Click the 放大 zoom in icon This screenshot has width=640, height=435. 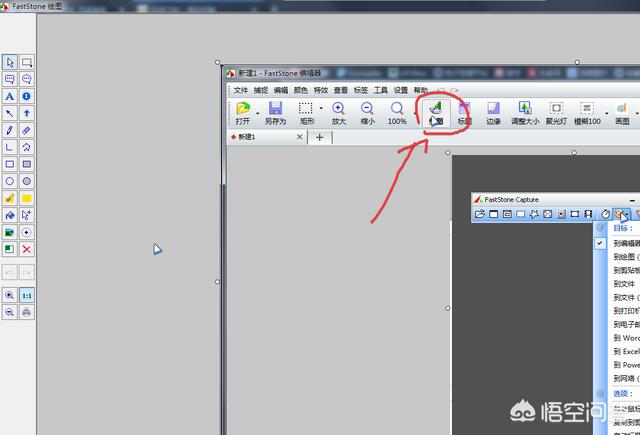coord(338,111)
